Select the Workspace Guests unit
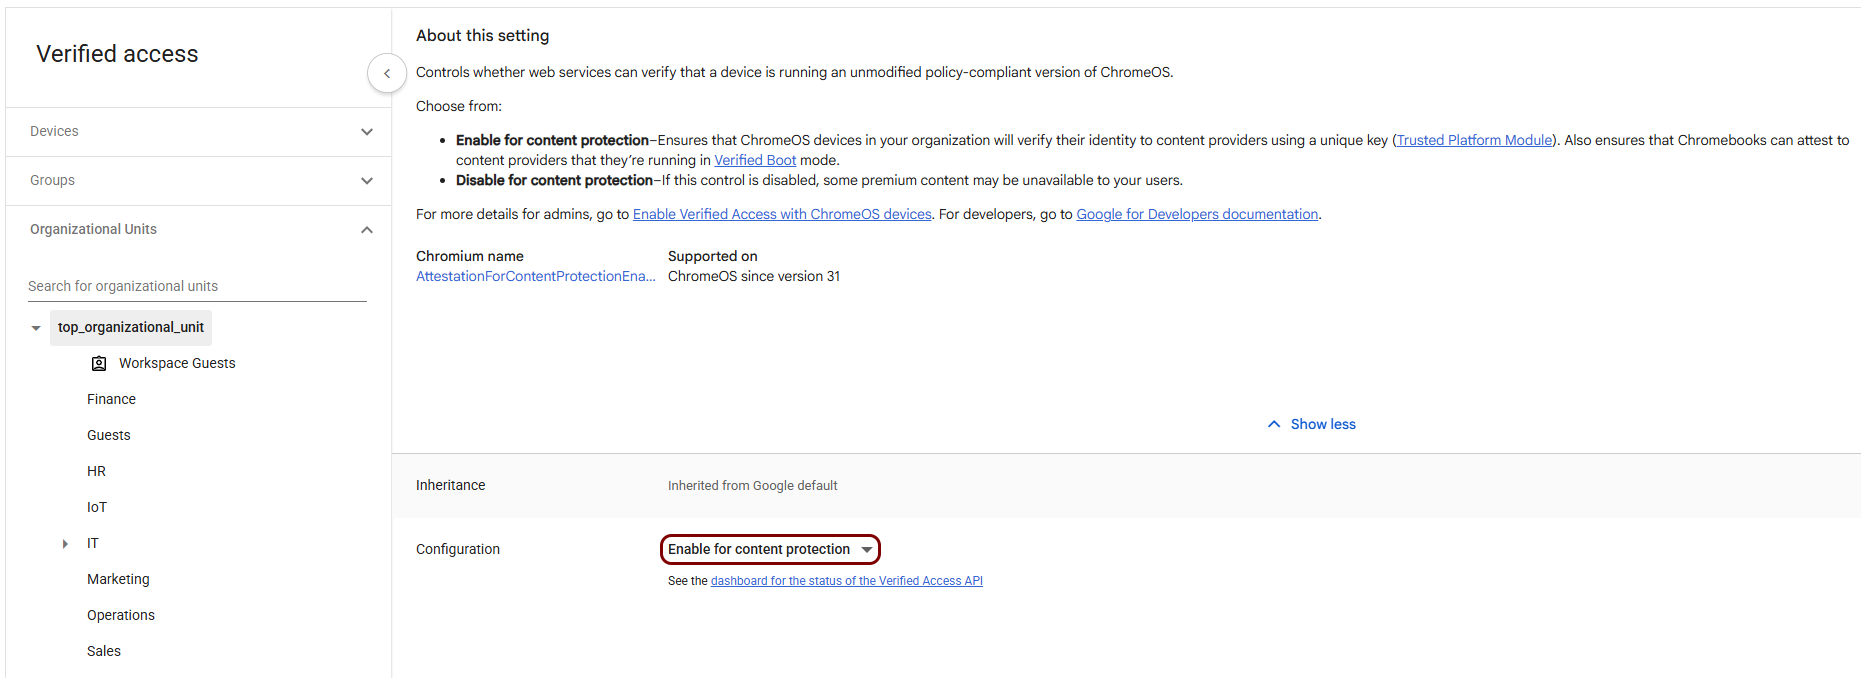Screen dimensions: 1861x678 (x=177, y=363)
